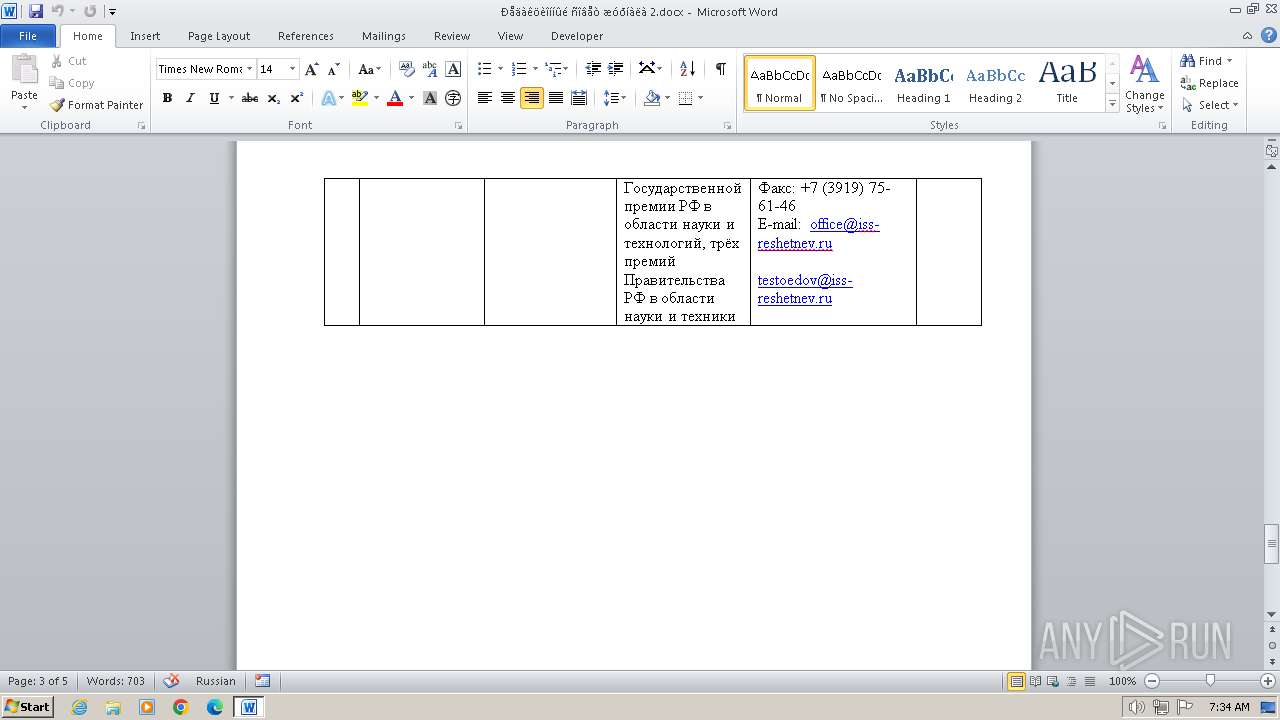The height and width of the screenshot is (720, 1280).
Task: Click the Cut button
Action: coord(69,61)
